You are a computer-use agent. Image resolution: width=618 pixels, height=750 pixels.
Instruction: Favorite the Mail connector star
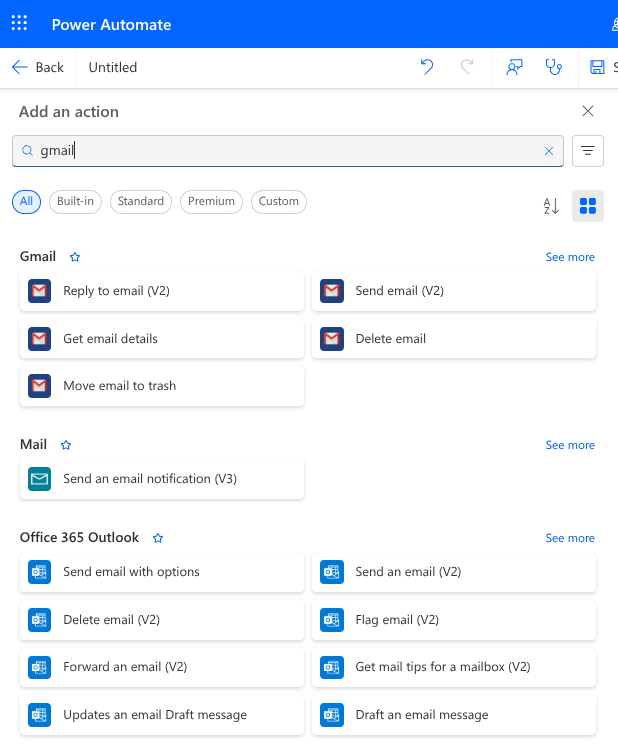tap(66, 445)
